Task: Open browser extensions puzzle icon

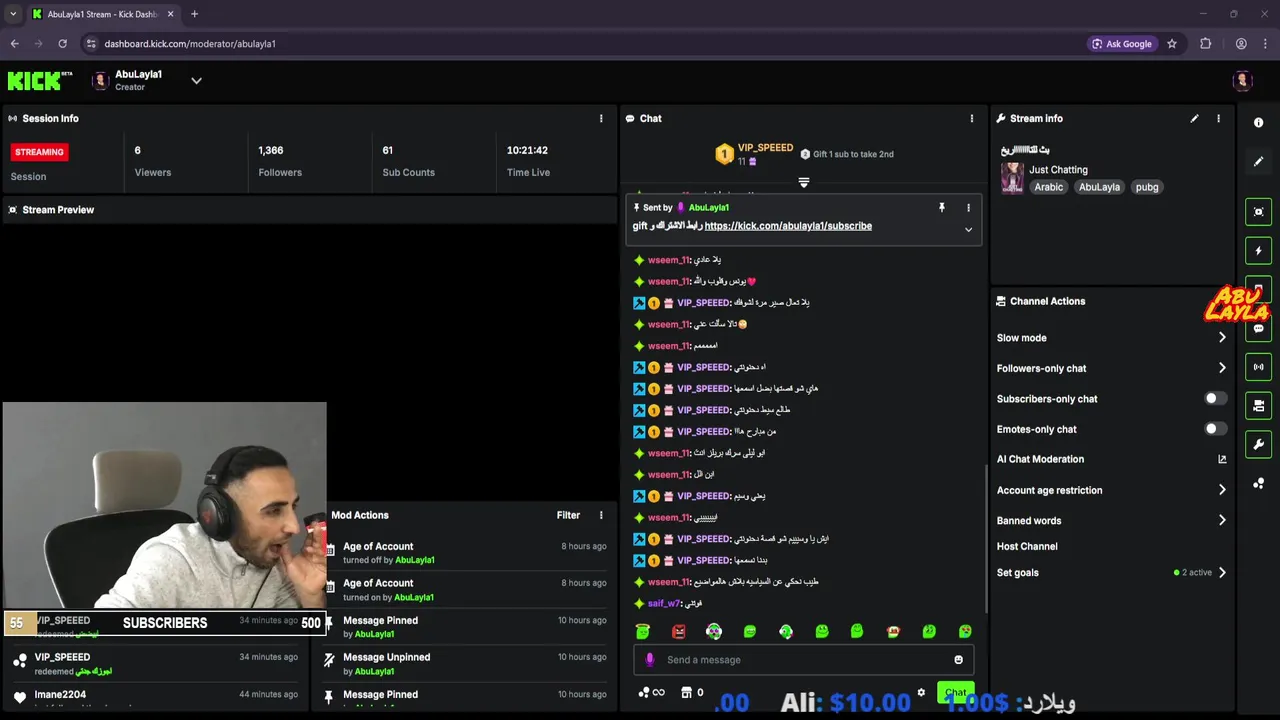Action: point(1205,44)
